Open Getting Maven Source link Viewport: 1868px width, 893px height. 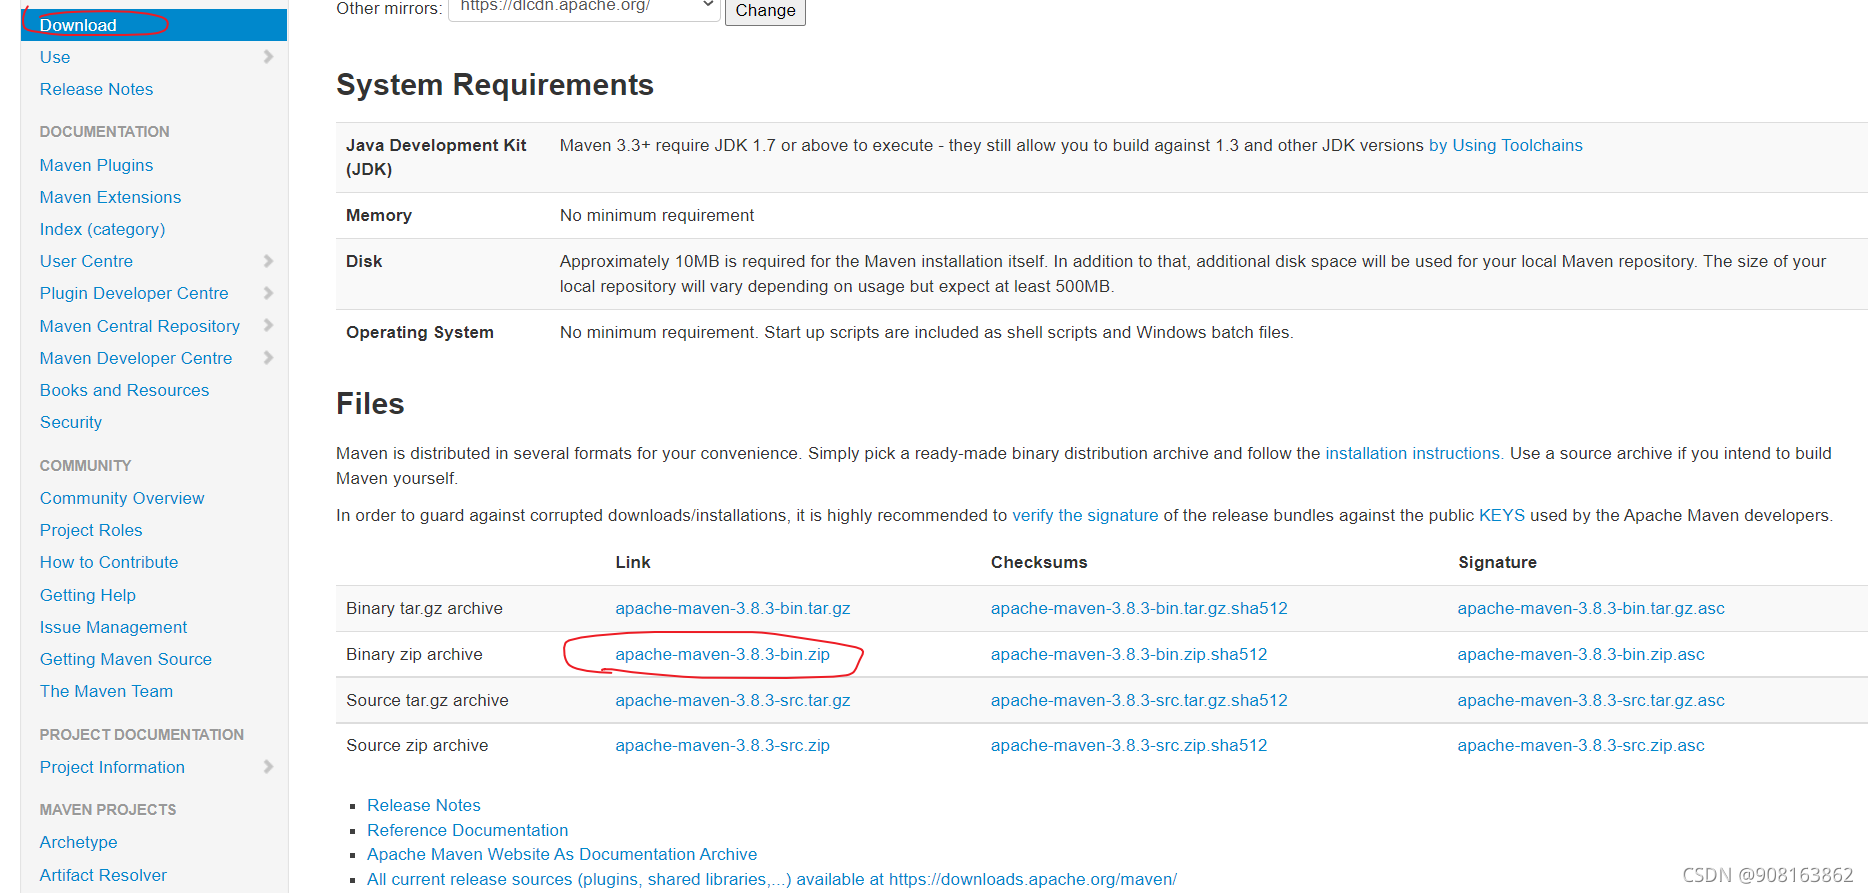click(126, 659)
